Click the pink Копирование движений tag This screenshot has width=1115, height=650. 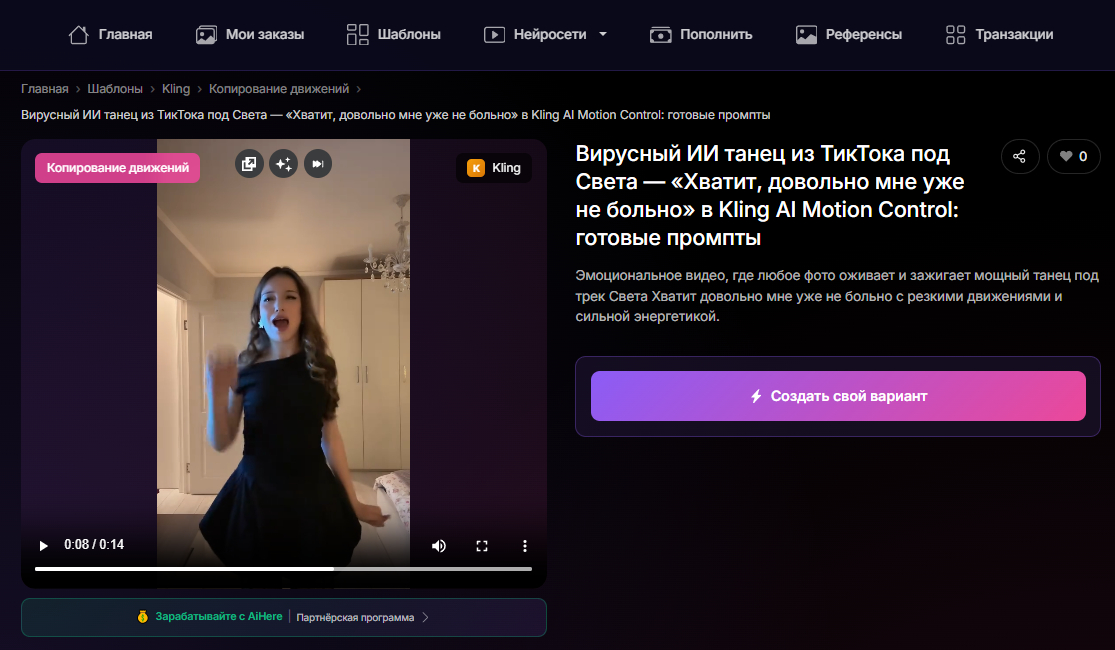click(117, 168)
